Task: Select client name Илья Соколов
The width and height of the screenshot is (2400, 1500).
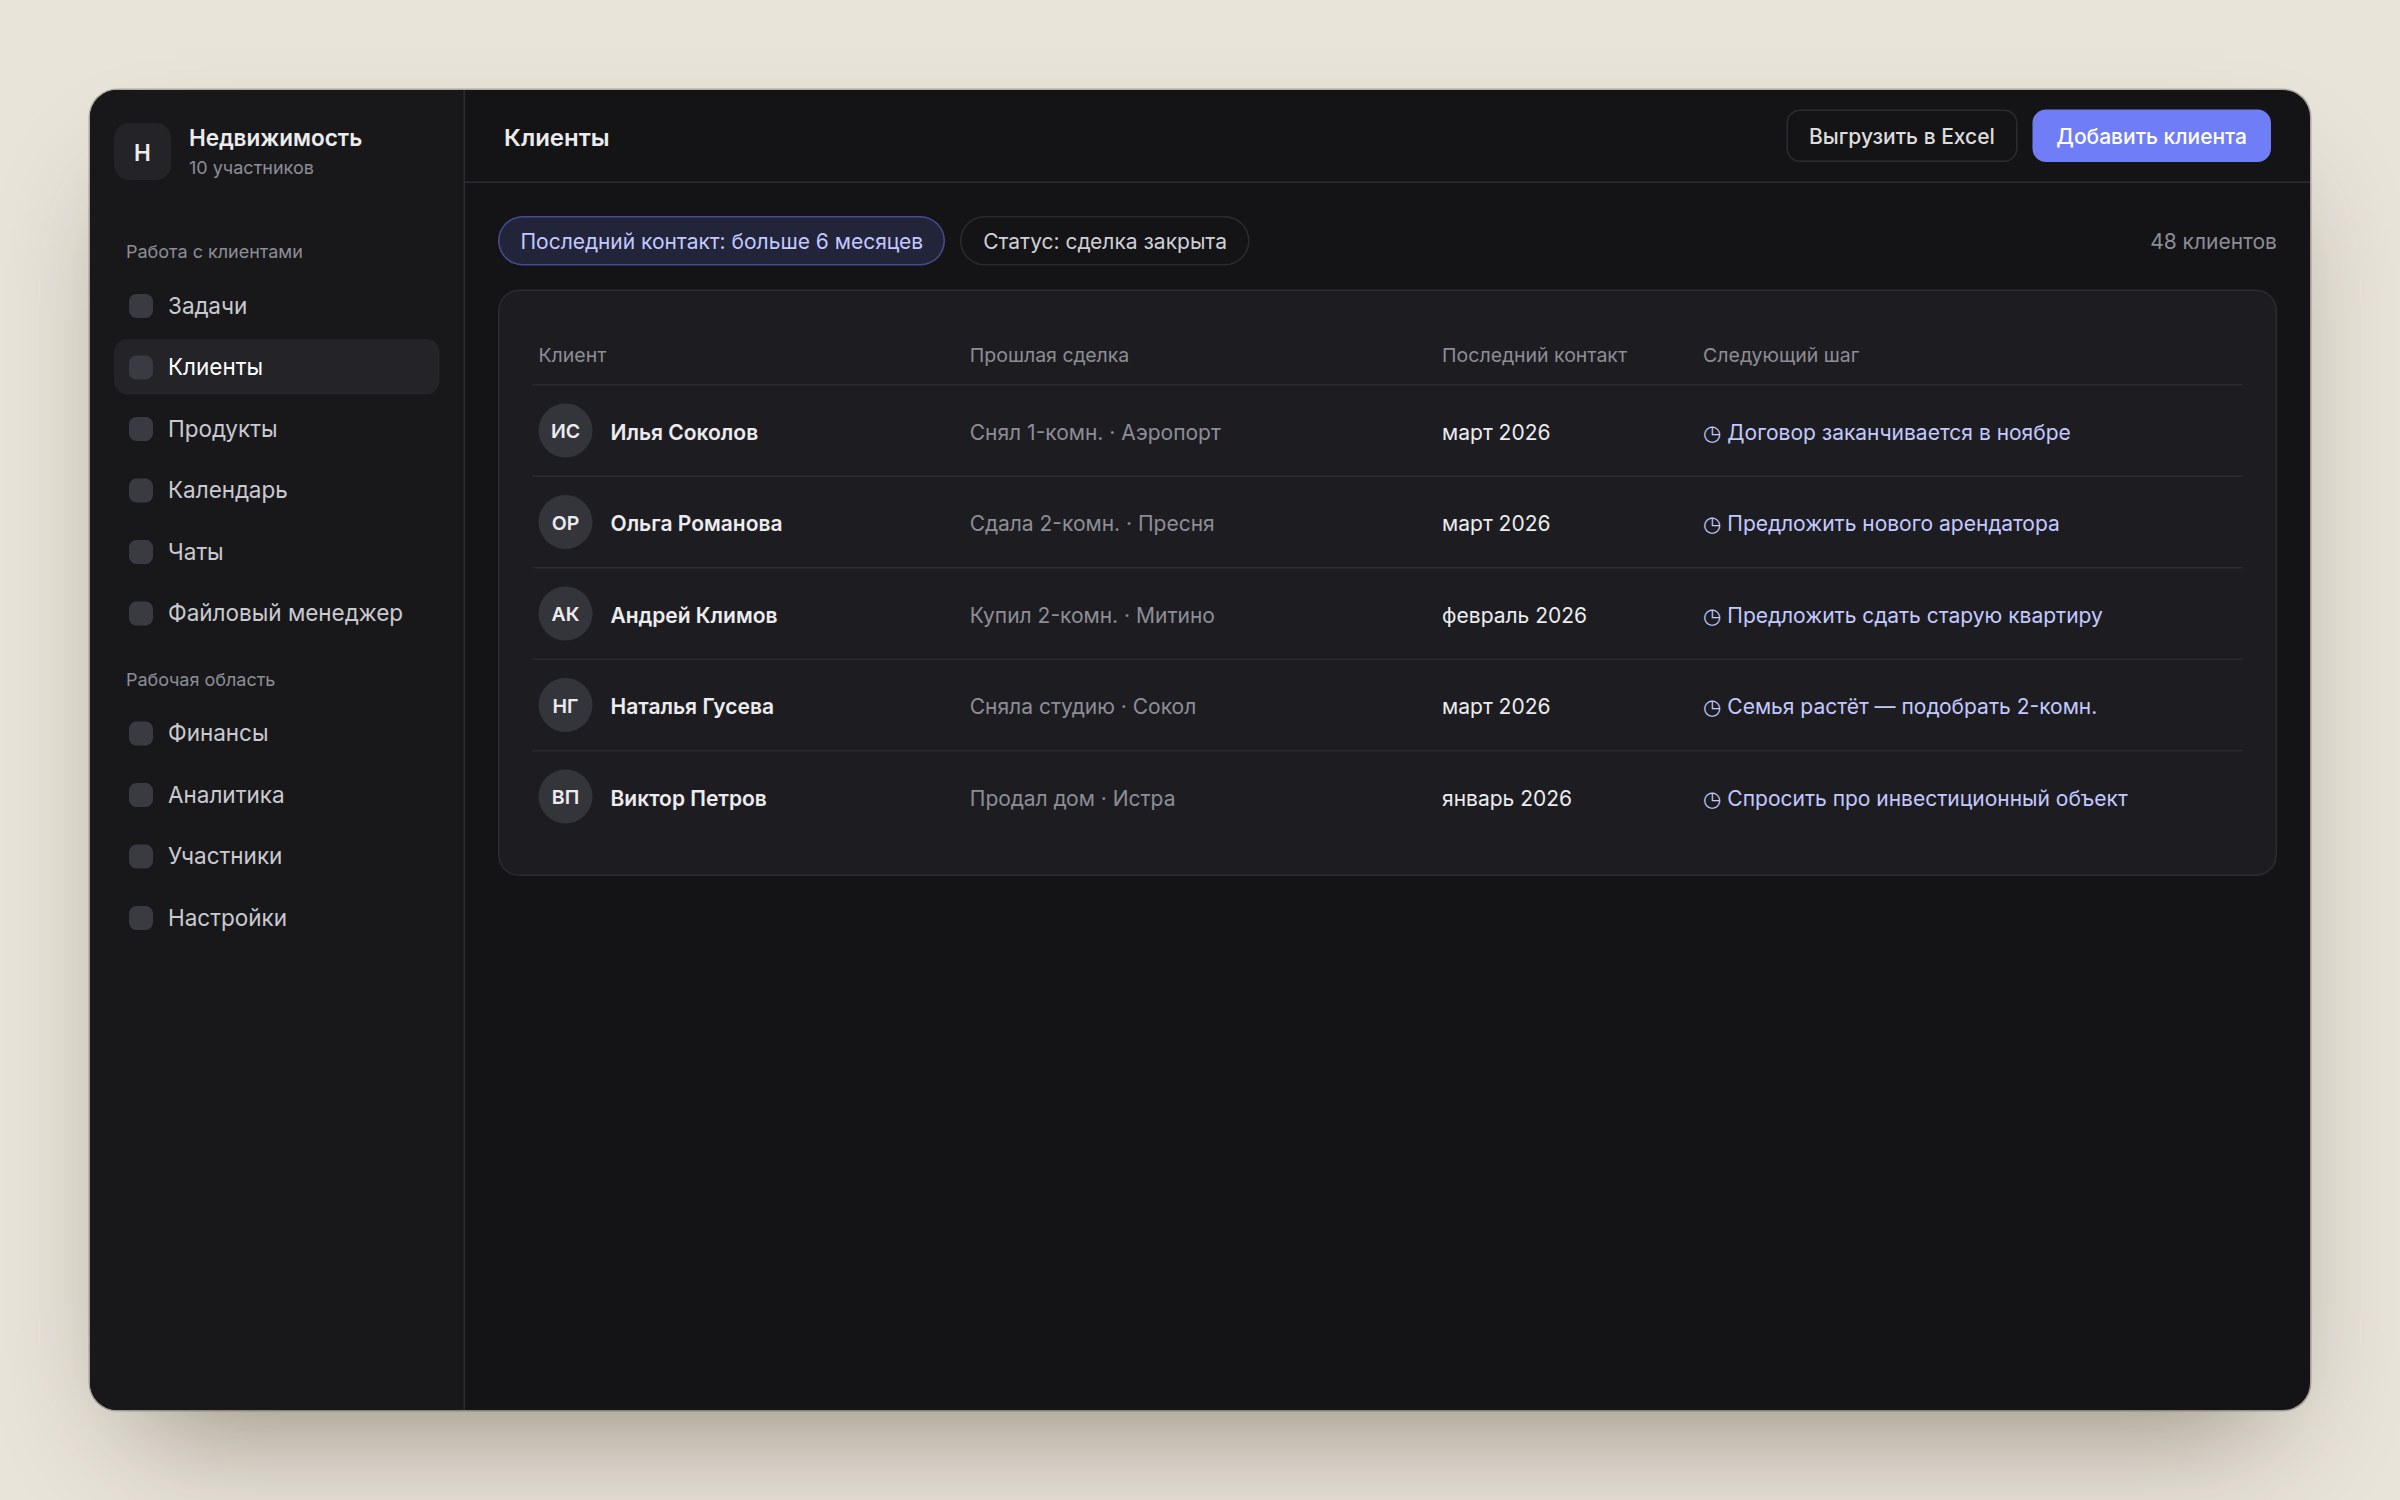Action: tap(684, 432)
